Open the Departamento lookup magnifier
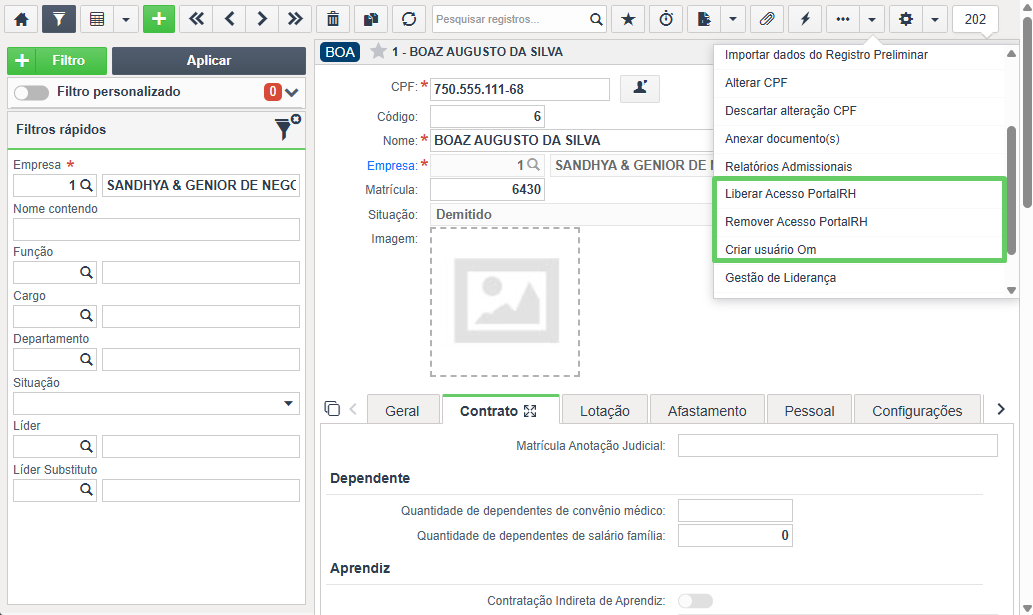This screenshot has height=615, width=1033. tap(86, 360)
